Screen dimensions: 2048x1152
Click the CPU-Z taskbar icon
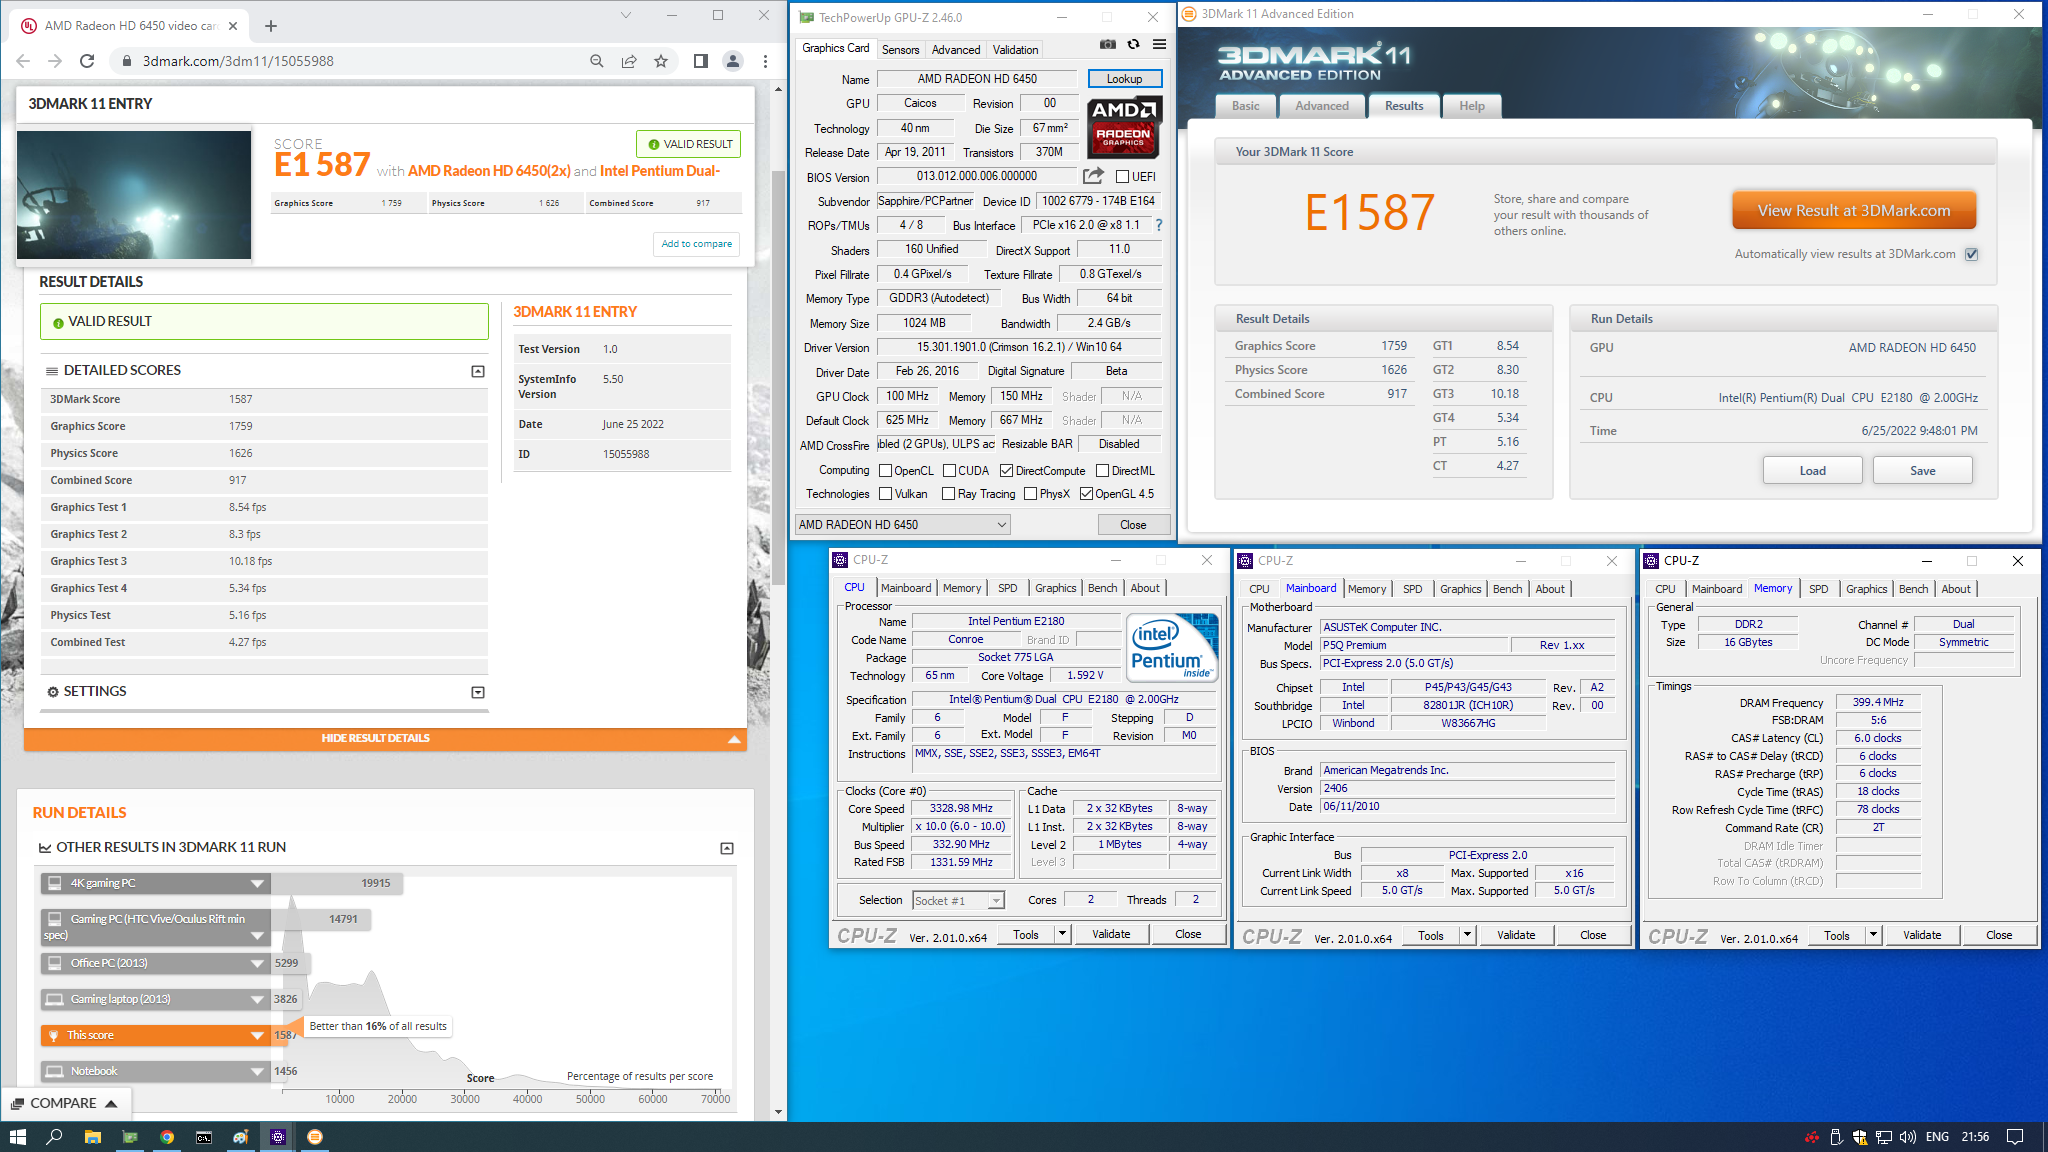click(x=278, y=1137)
